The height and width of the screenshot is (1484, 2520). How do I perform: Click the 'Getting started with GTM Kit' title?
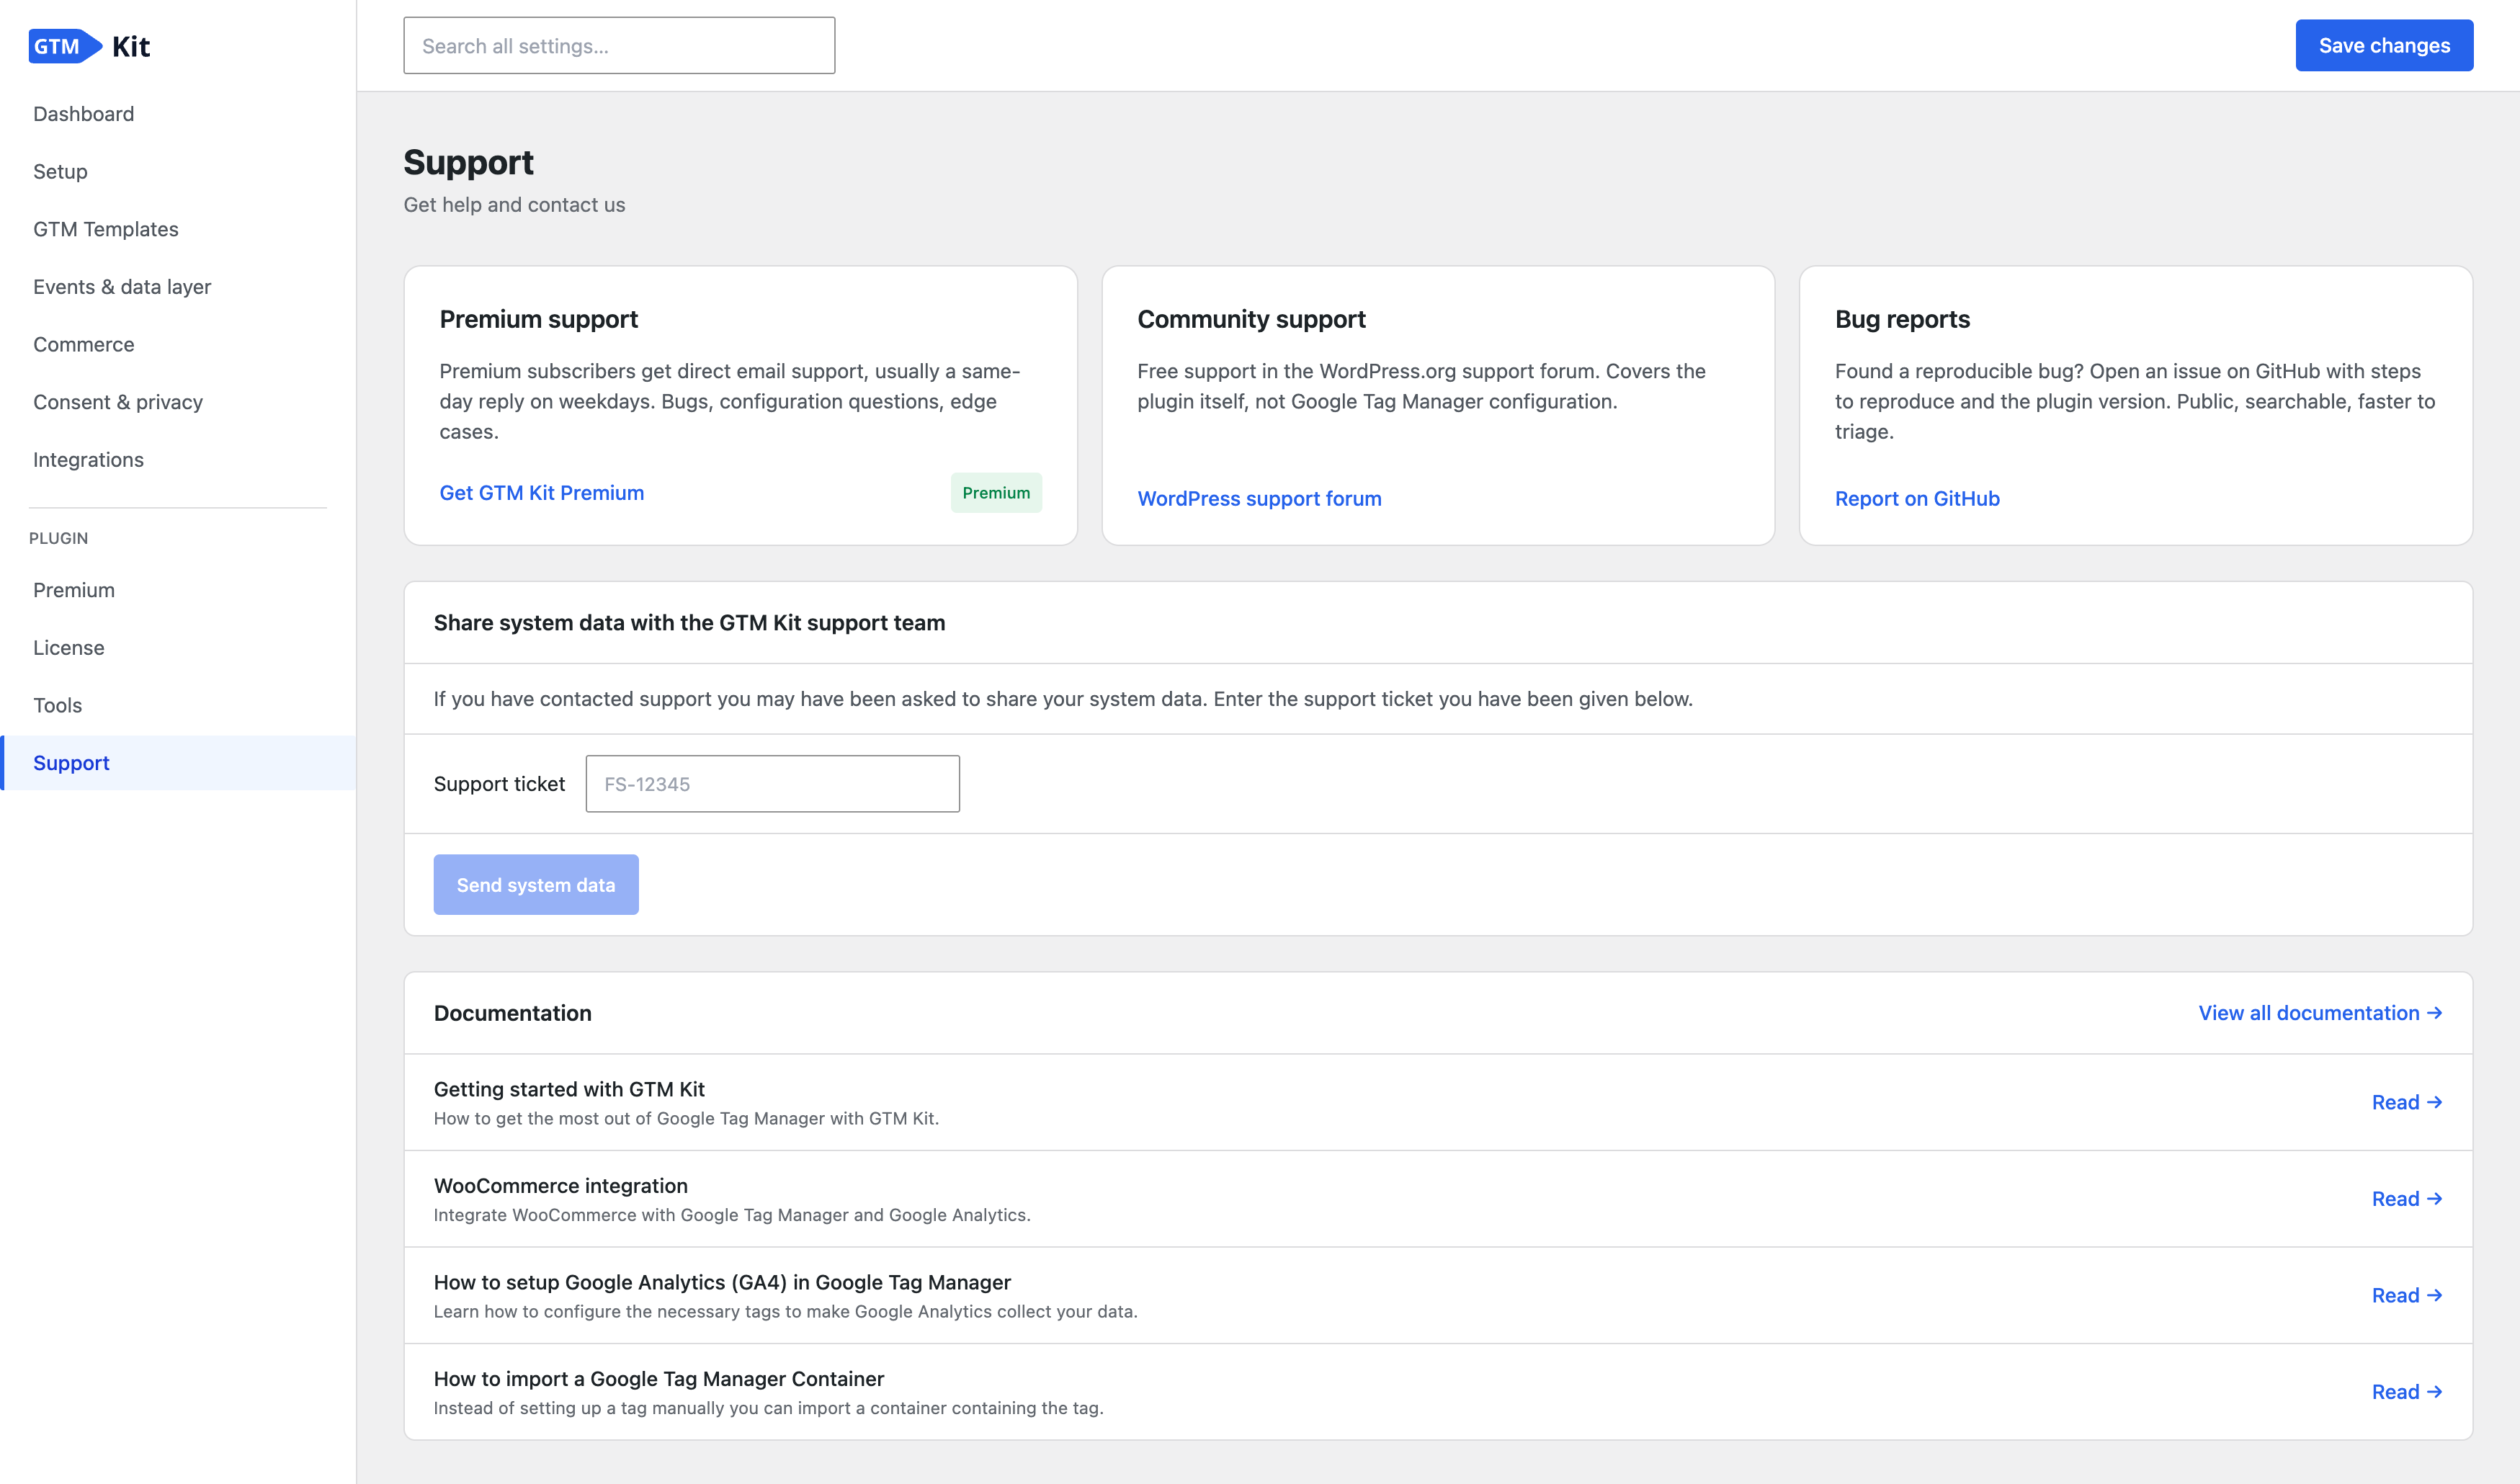tap(569, 1089)
